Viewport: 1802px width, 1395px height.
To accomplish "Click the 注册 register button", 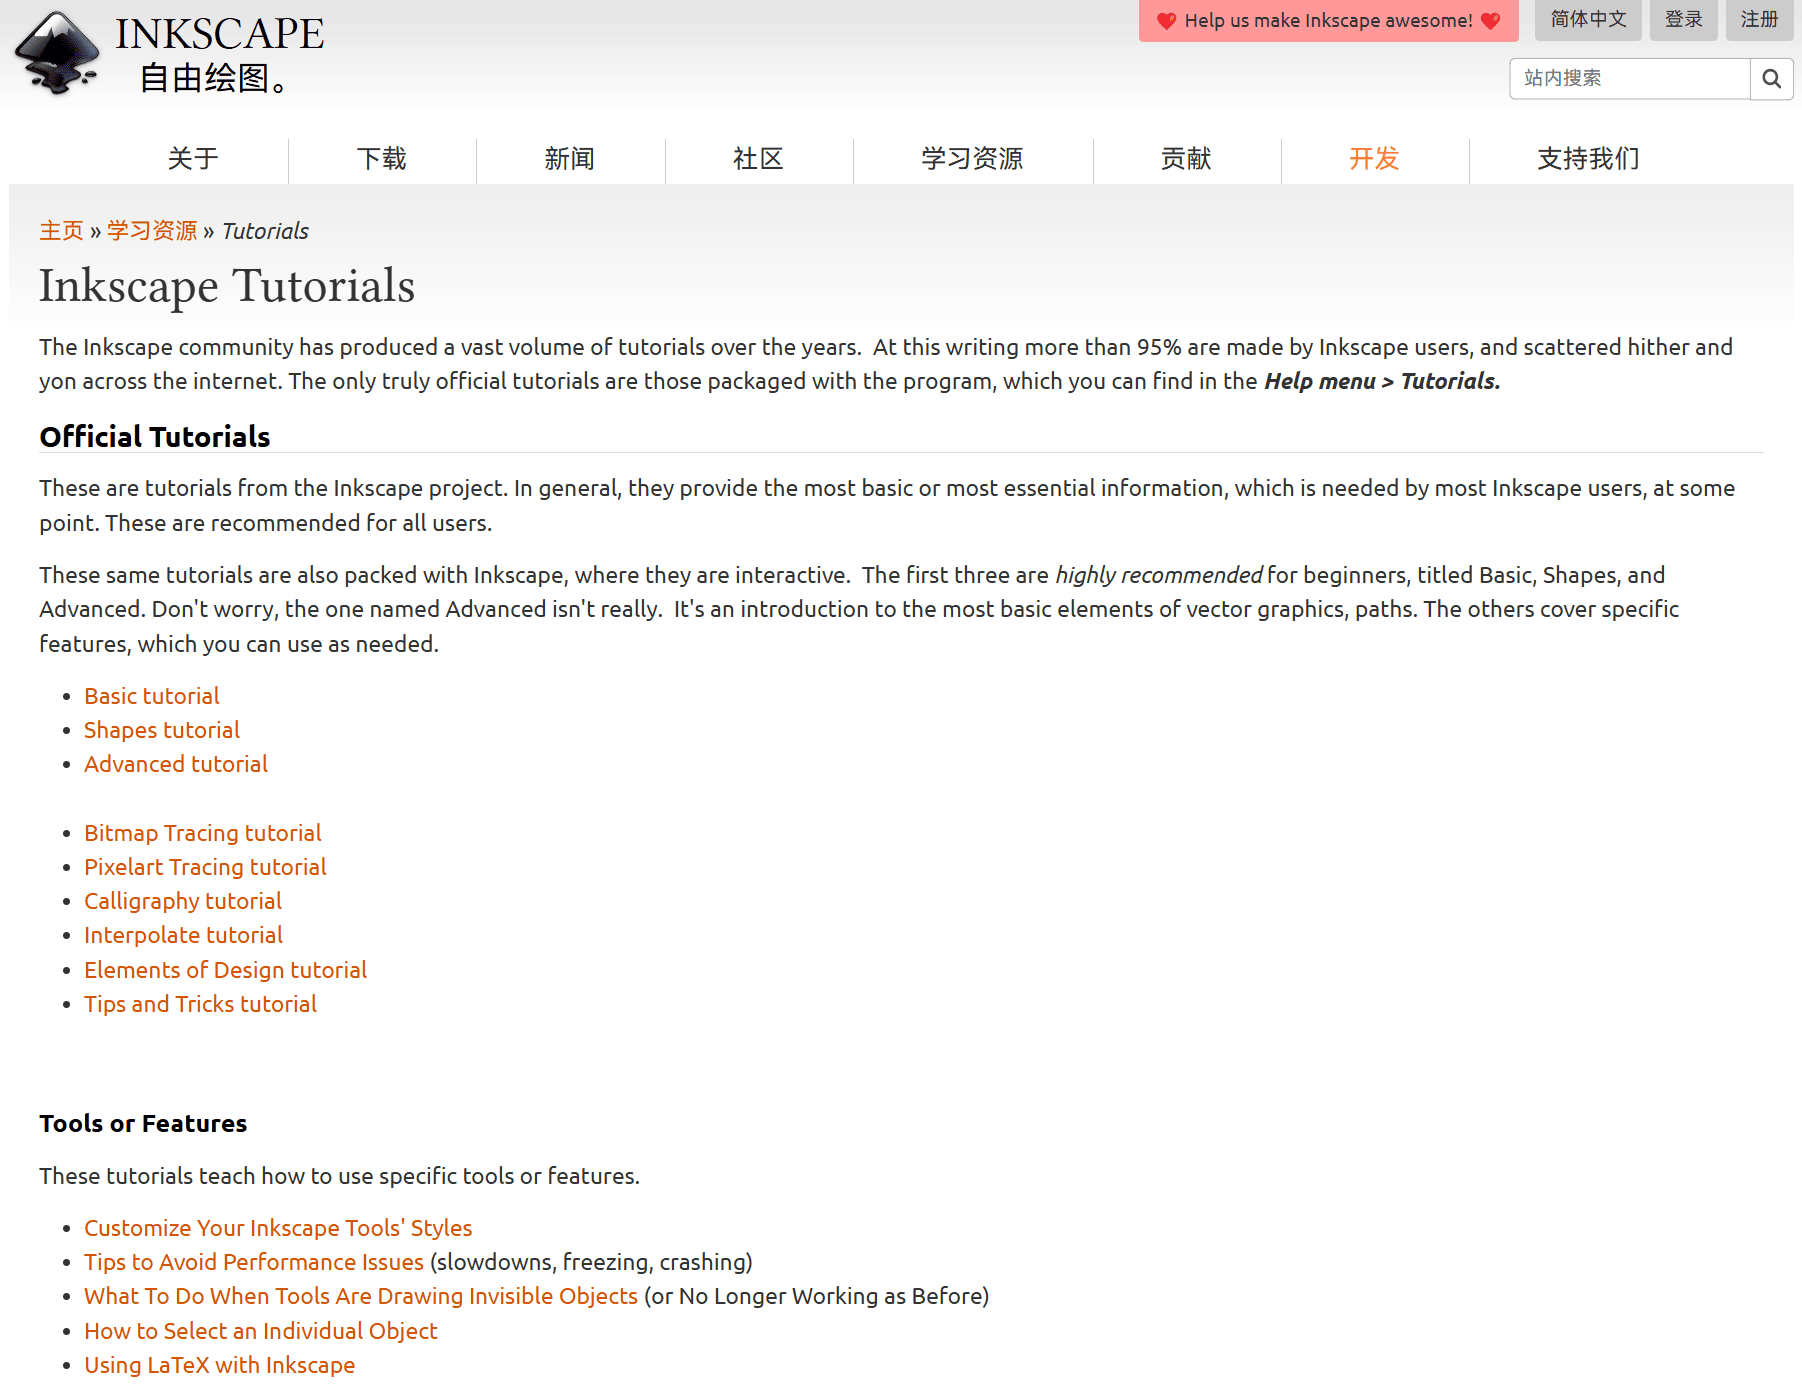I will point(1759,20).
